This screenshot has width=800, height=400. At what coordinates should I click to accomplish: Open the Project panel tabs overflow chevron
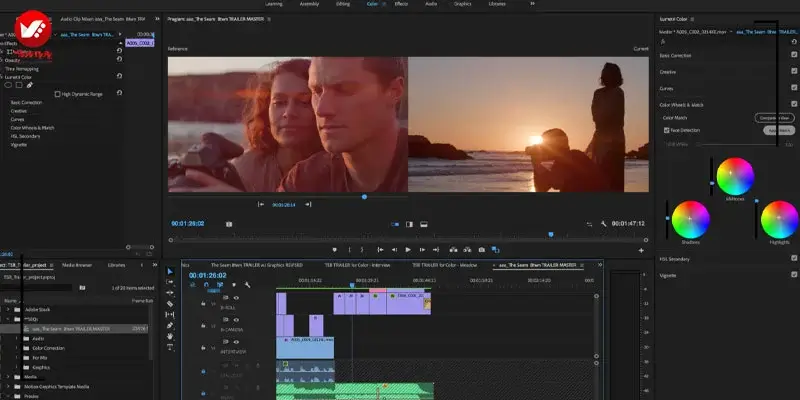(x=155, y=265)
